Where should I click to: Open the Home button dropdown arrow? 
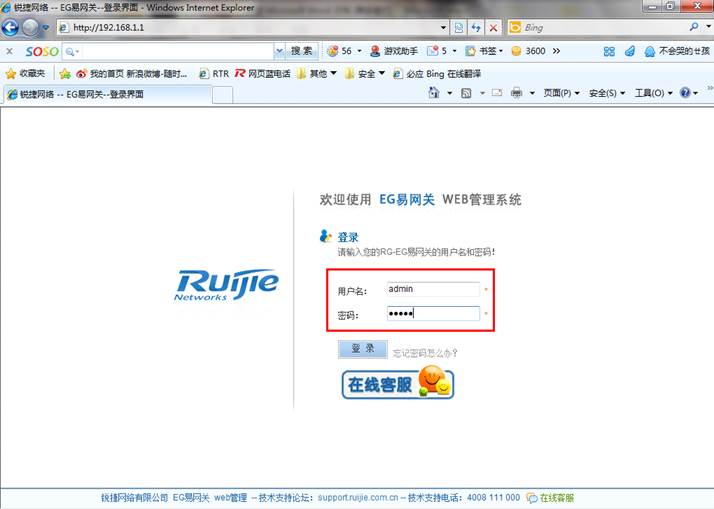pos(449,93)
